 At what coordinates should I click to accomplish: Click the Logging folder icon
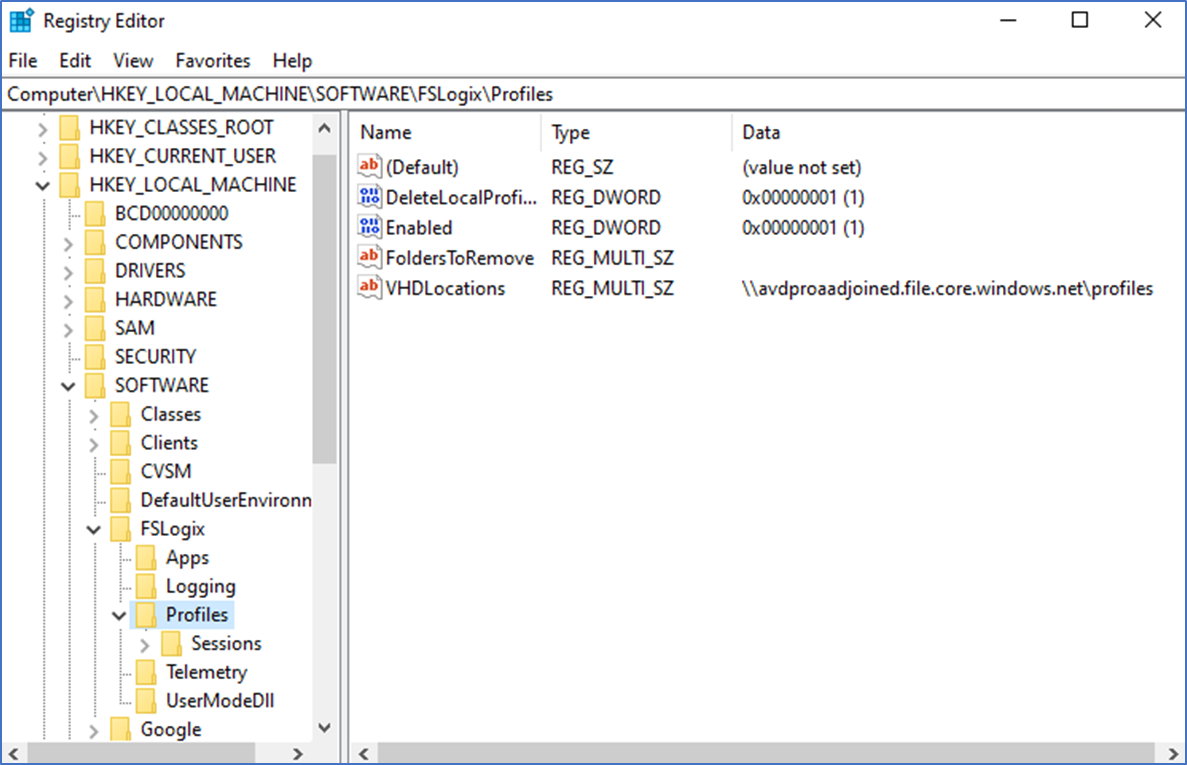coord(146,586)
